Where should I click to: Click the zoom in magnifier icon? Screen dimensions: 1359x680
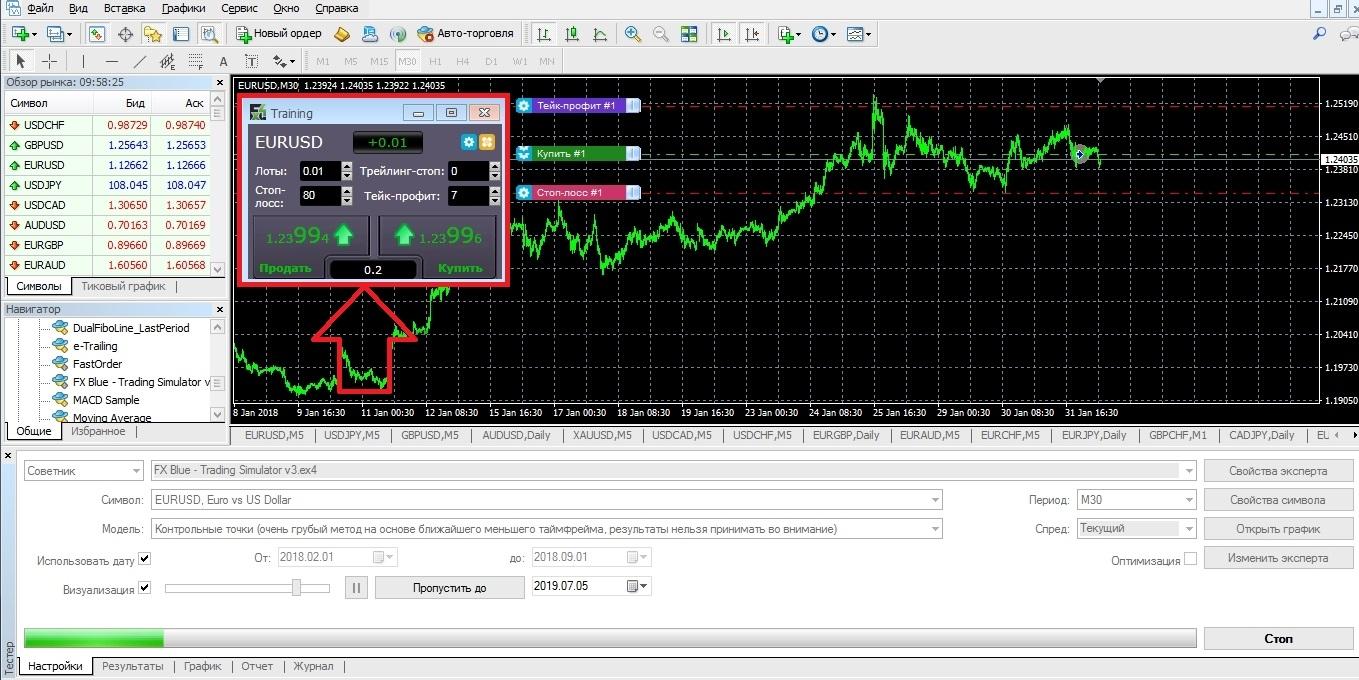pos(633,34)
